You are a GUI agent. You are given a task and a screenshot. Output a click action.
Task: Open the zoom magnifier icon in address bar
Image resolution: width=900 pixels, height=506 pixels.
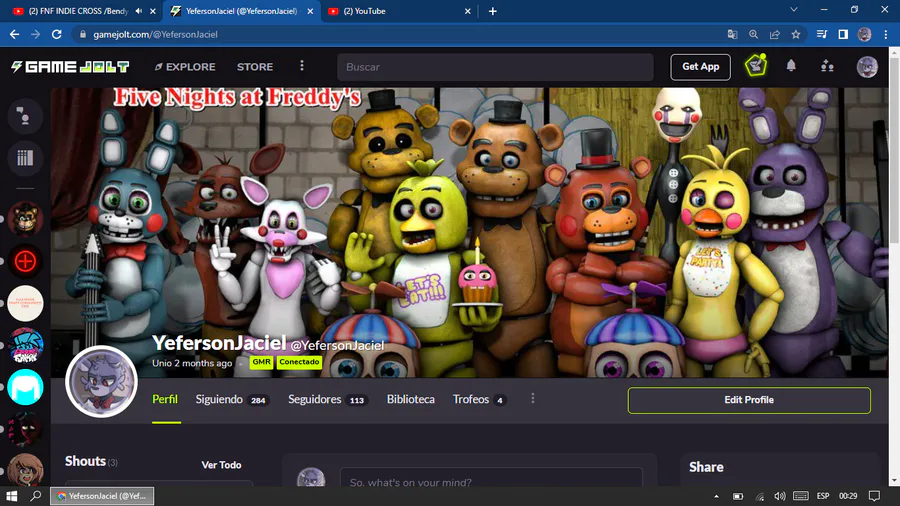754,34
